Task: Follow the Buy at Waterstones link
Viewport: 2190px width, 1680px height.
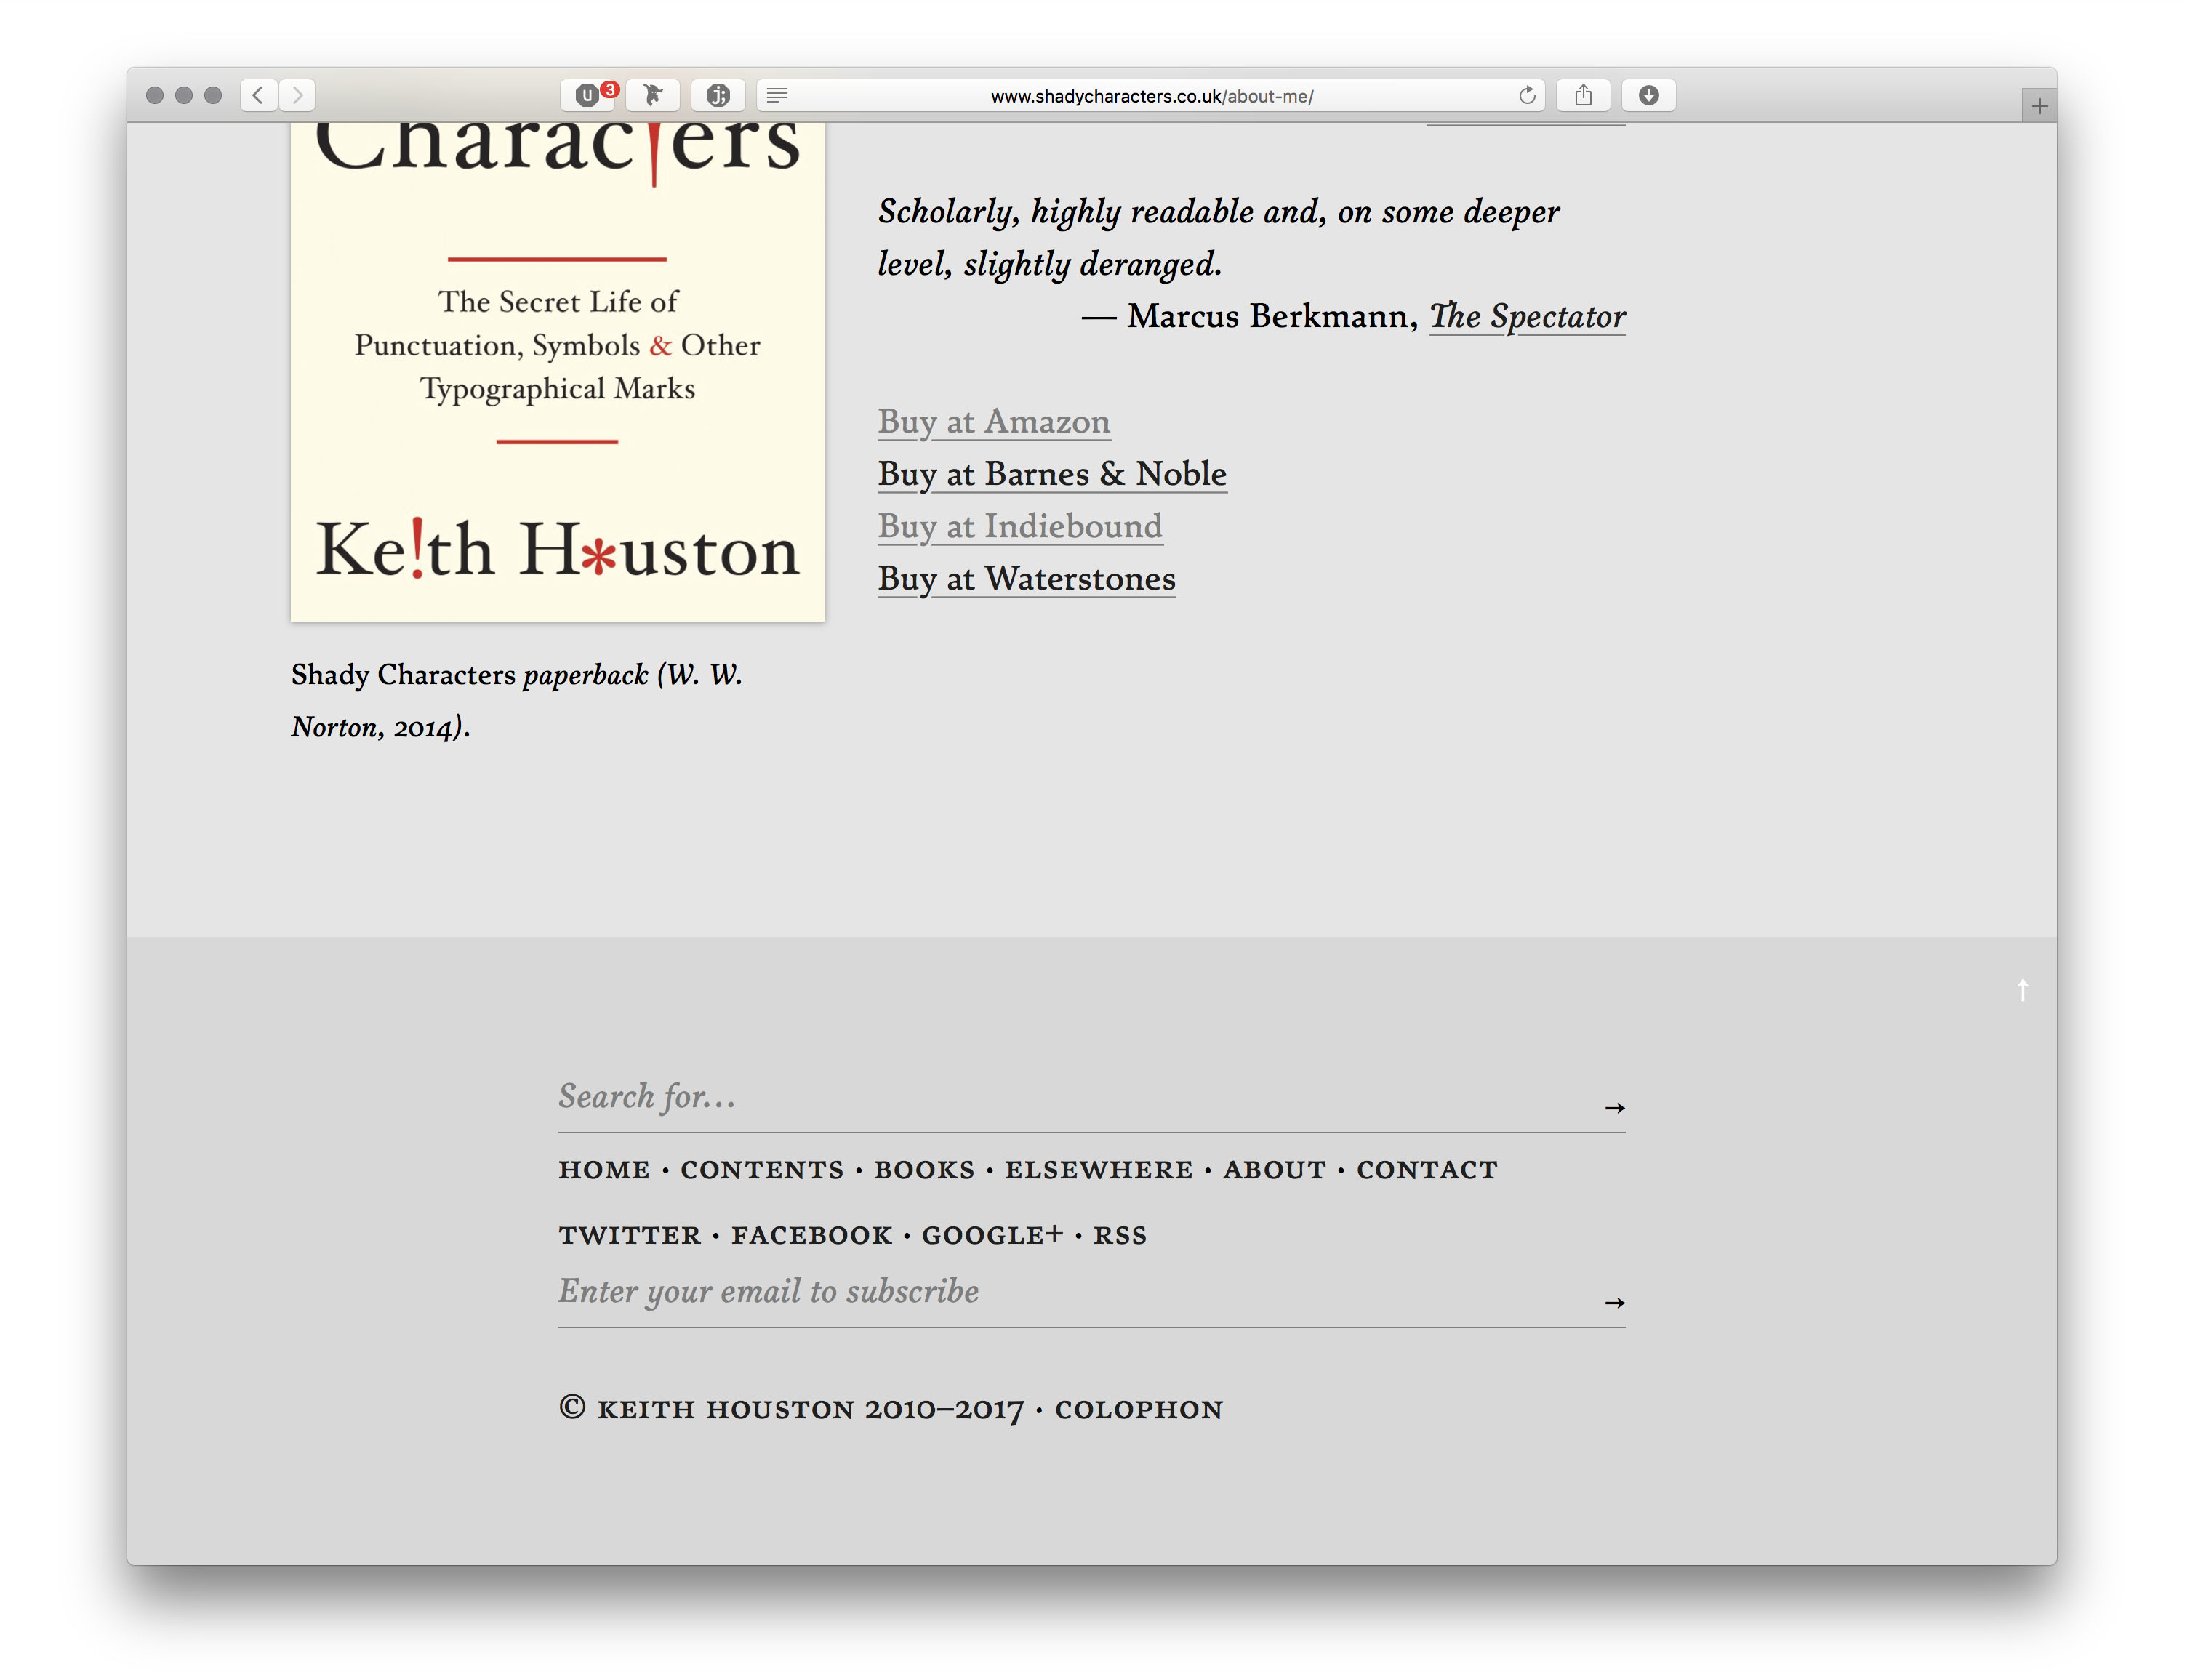Action: point(1026,579)
